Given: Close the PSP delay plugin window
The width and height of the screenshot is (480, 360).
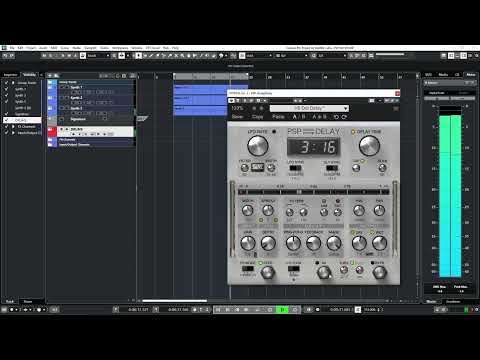Looking at the screenshot, I should tap(397, 93).
